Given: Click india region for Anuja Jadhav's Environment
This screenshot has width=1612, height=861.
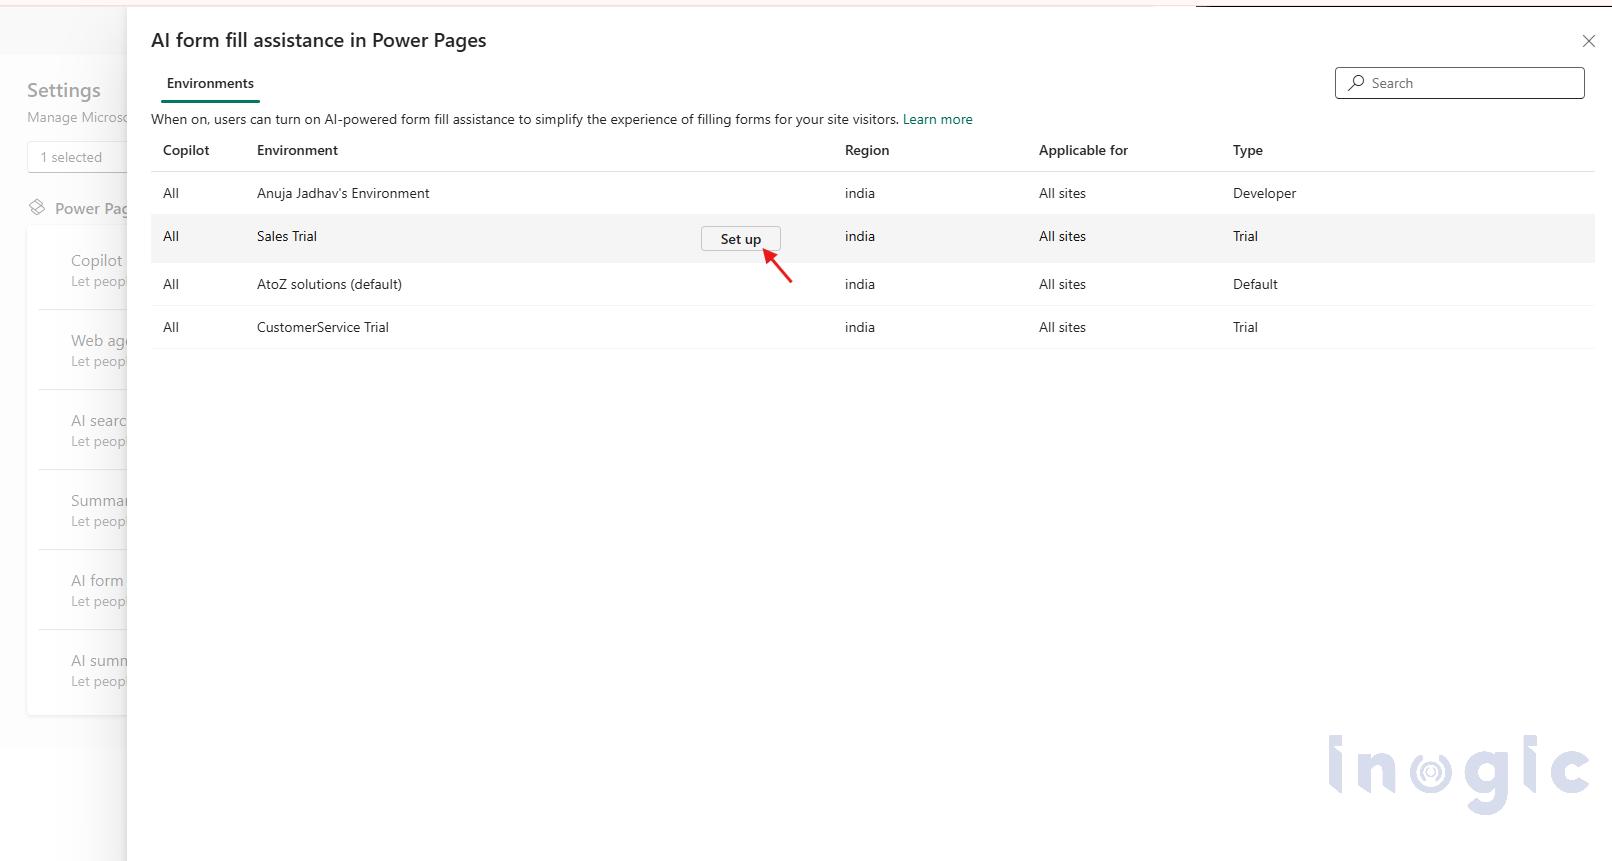Looking at the screenshot, I should tap(860, 193).
